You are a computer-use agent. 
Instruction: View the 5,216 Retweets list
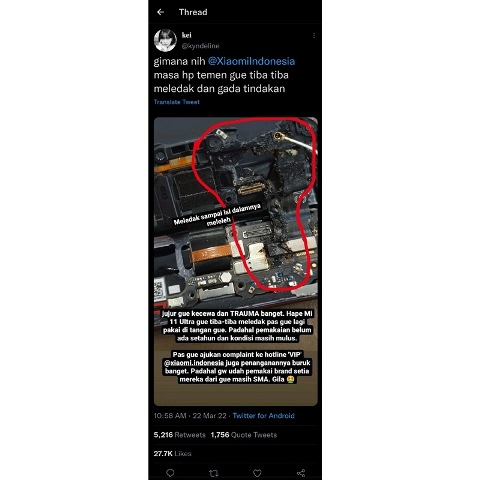coord(180,435)
